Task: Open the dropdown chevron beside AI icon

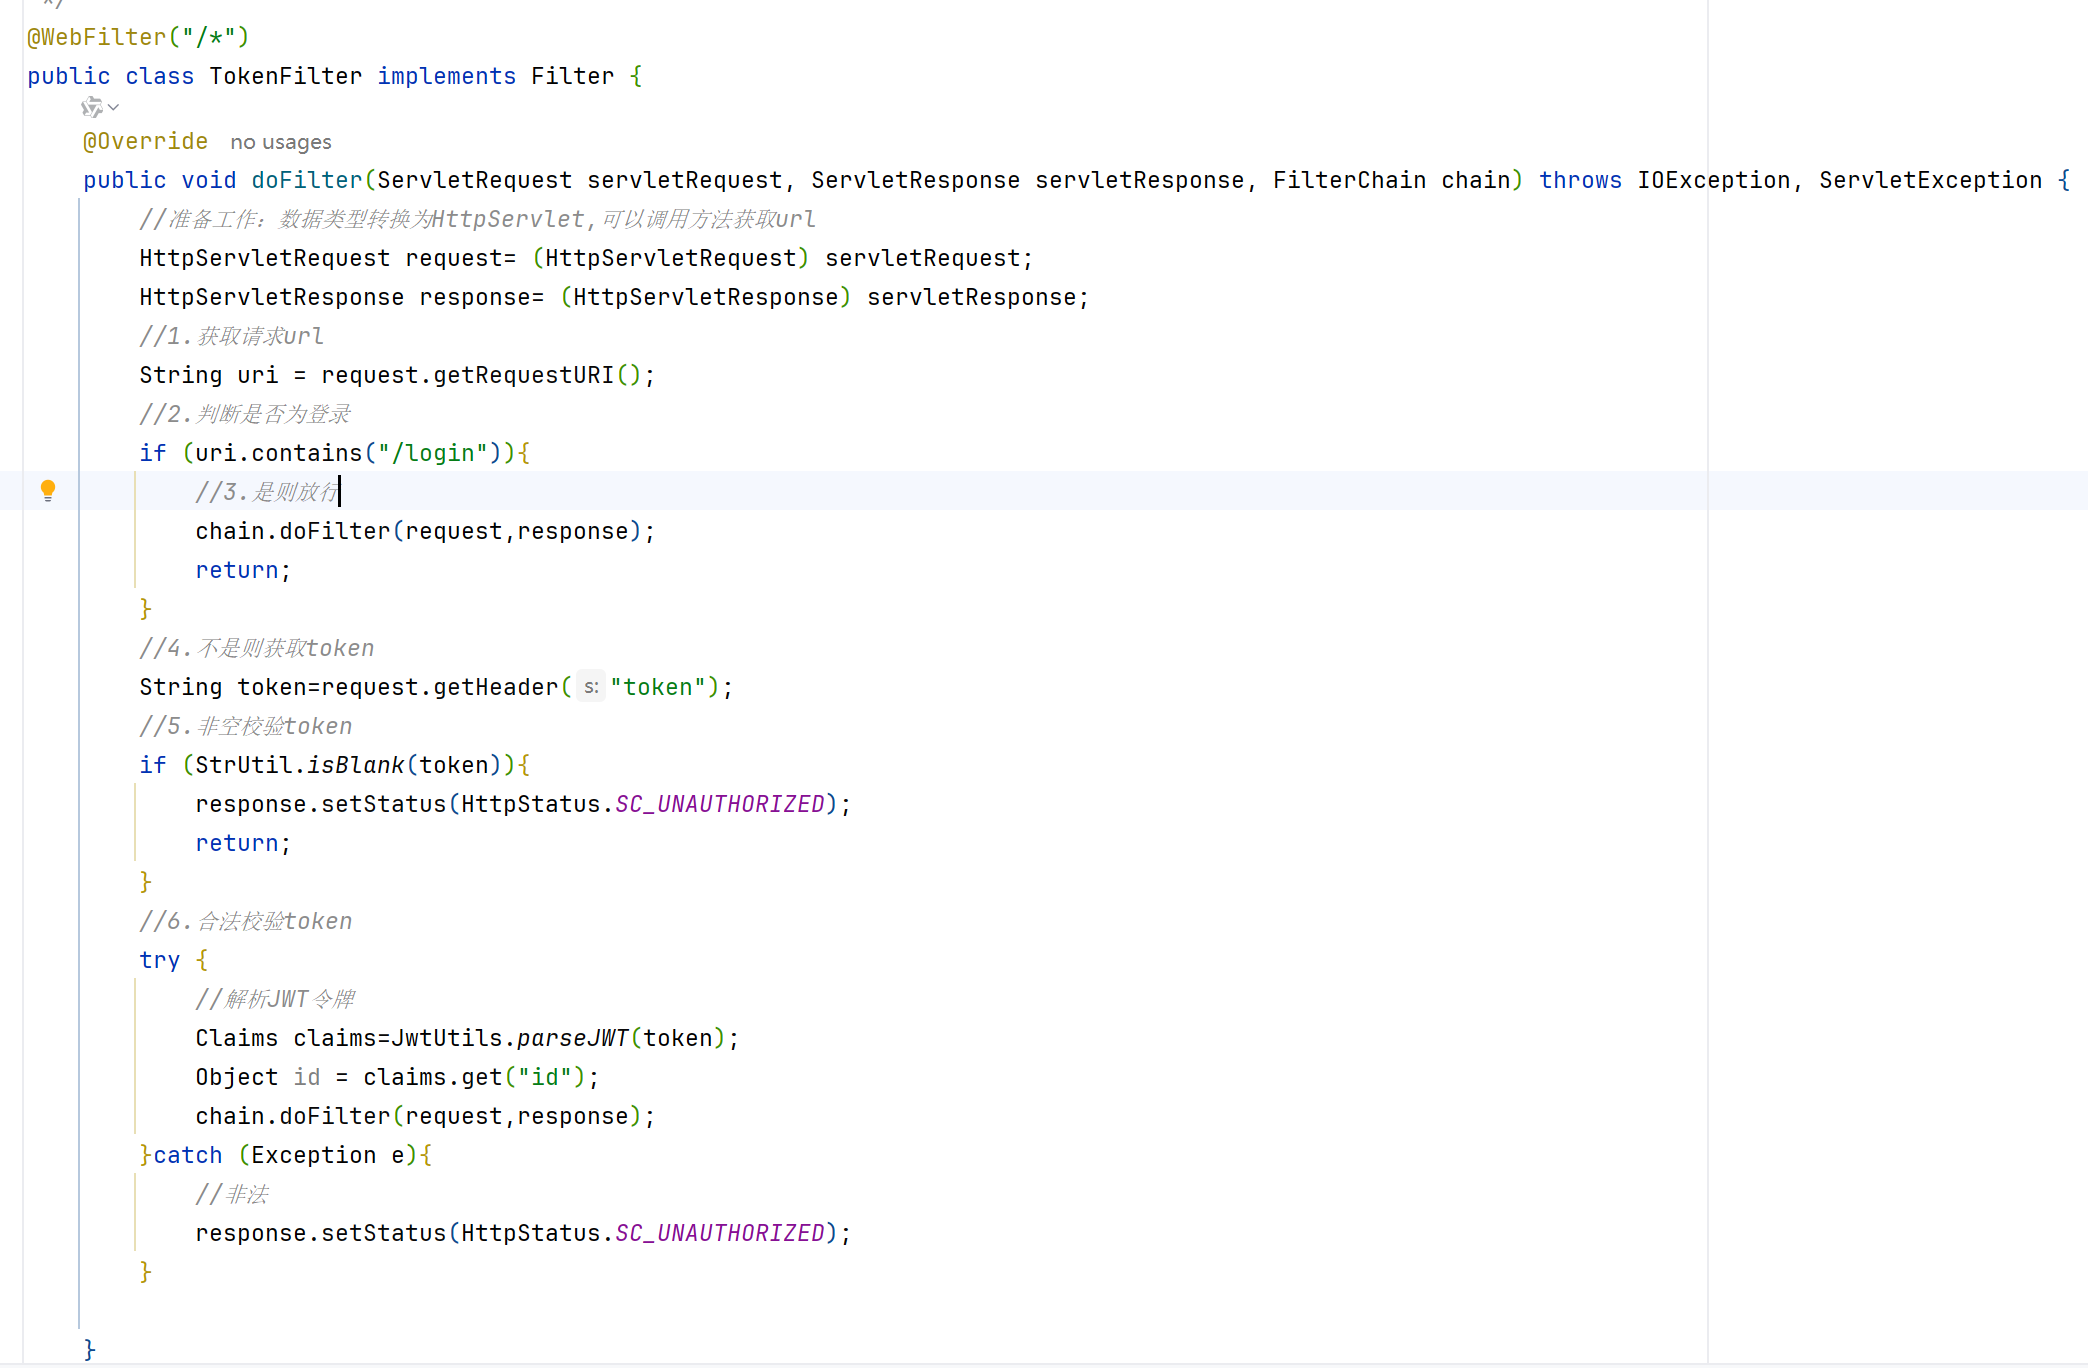Action: coord(114,108)
